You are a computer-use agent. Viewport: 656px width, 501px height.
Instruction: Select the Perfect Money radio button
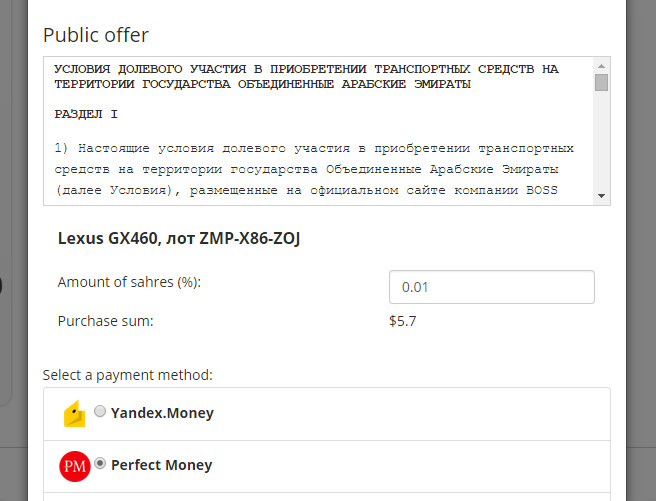[100, 463]
